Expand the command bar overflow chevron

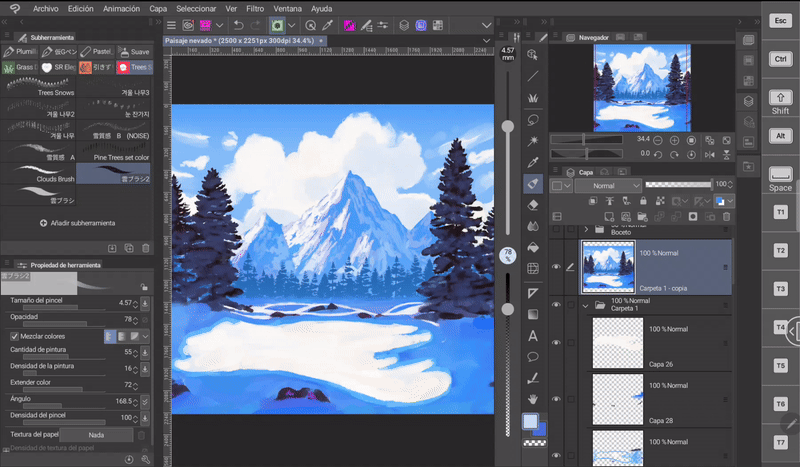click(x=486, y=25)
